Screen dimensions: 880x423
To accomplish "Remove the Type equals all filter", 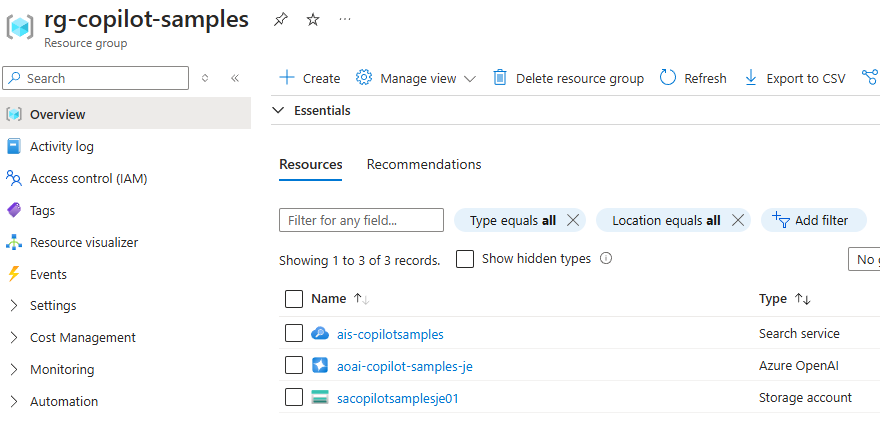I will coord(573,220).
